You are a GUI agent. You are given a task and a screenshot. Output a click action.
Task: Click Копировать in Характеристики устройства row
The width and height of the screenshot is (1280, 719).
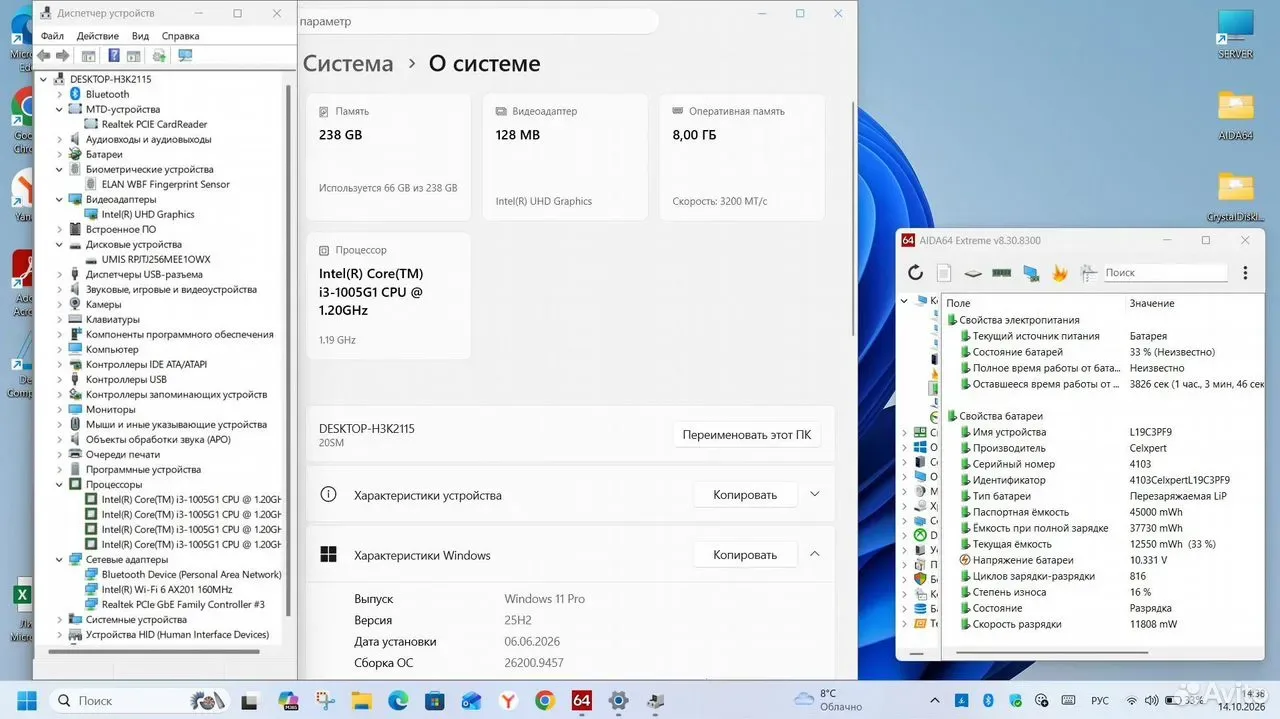pyautogui.click(x=745, y=495)
